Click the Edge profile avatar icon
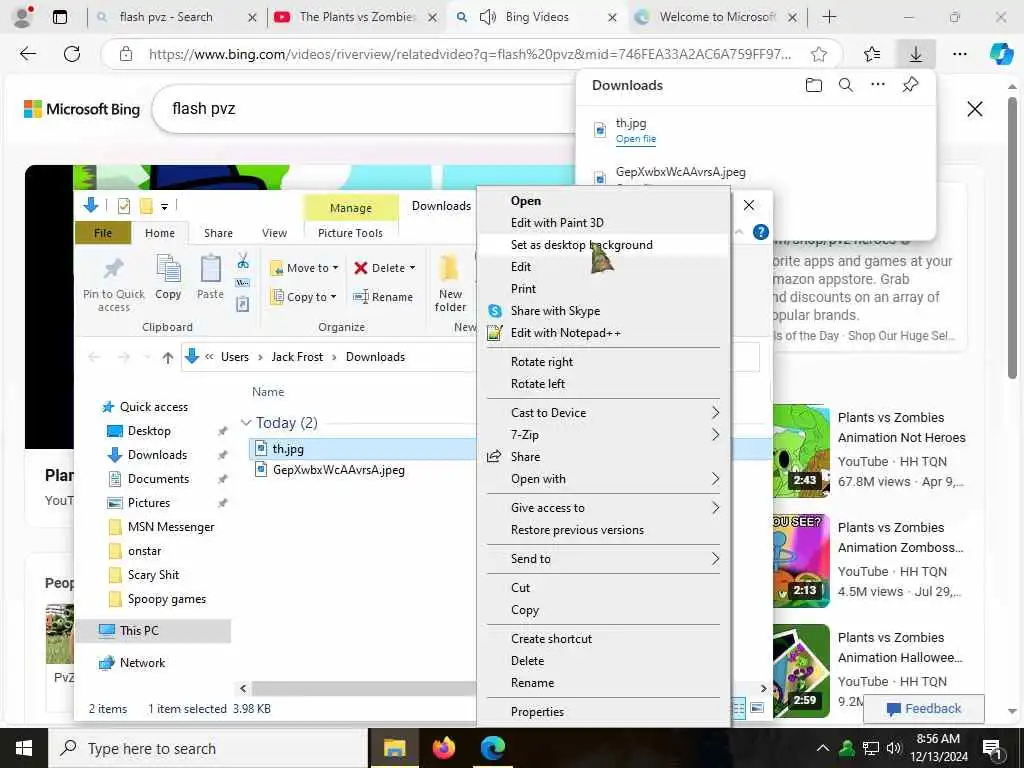The height and width of the screenshot is (768, 1024). click(x=23, y=16)
